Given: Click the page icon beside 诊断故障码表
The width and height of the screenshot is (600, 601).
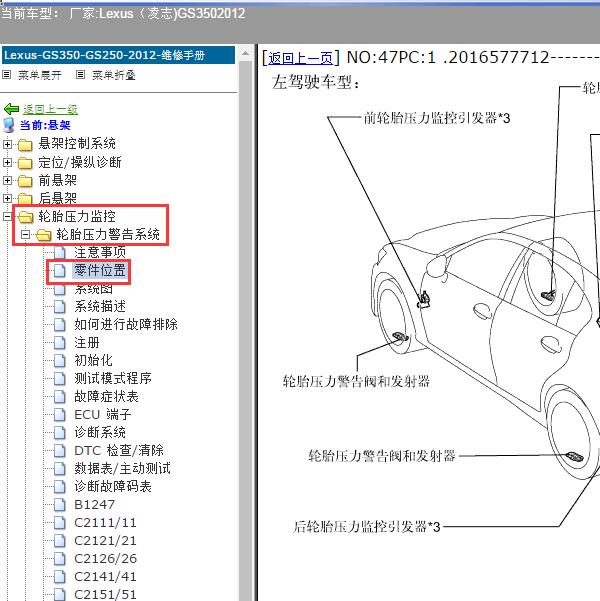Looking at the screenshot, I should (59, 487).
